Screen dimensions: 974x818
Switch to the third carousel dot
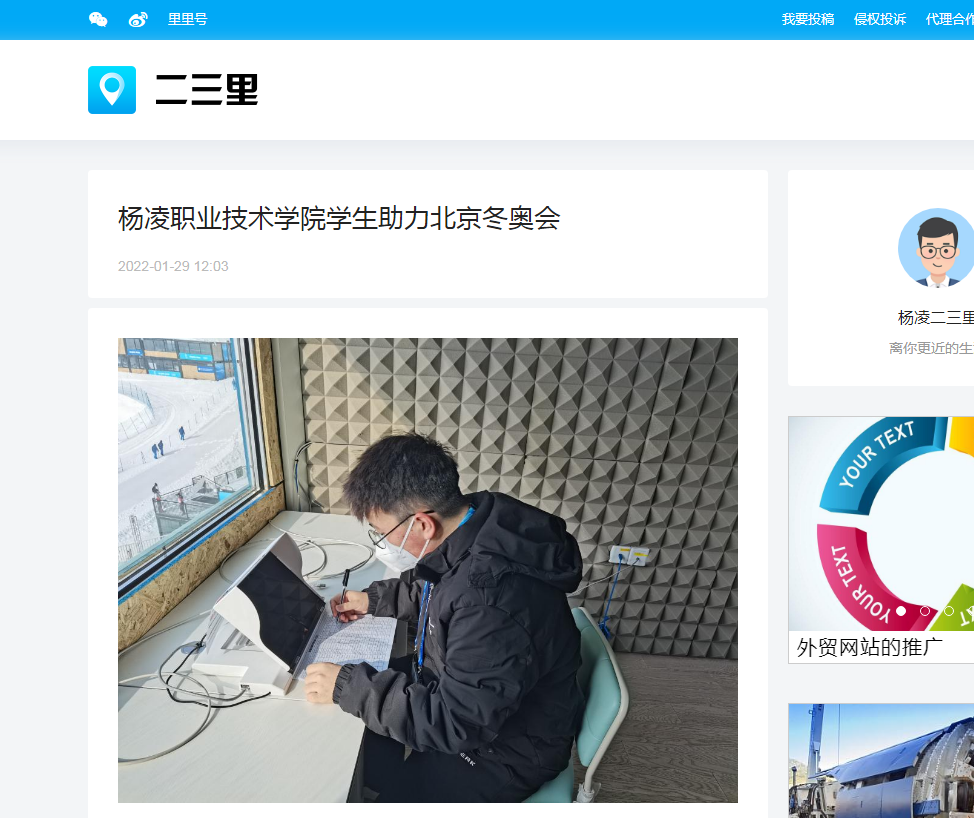pyautogui.click(x=949, y=610)
